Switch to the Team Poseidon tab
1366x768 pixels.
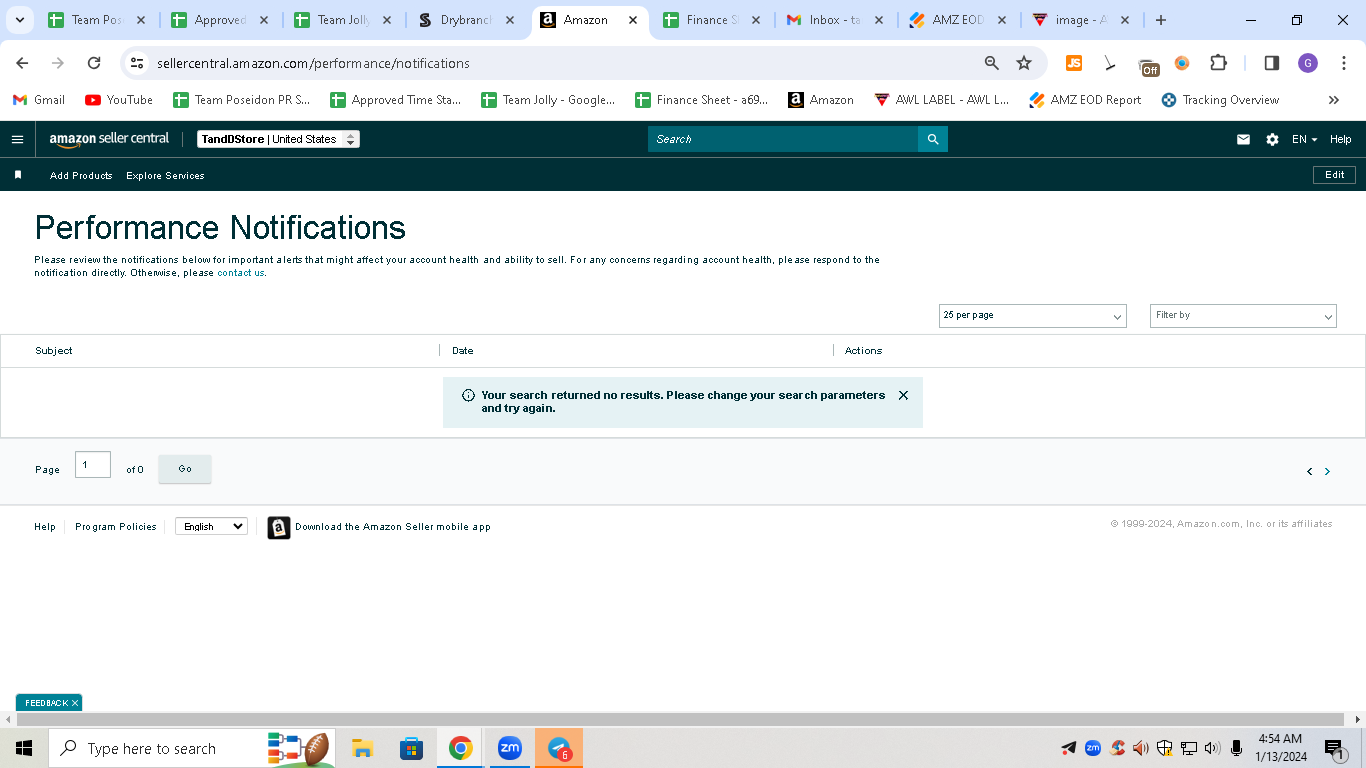[x=97, y=20]
